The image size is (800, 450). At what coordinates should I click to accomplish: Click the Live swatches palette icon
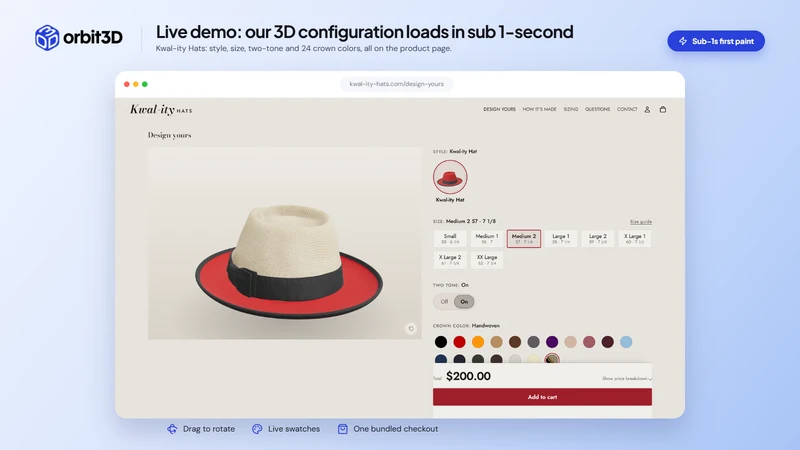pyautogui.click(x=257, y=429)
